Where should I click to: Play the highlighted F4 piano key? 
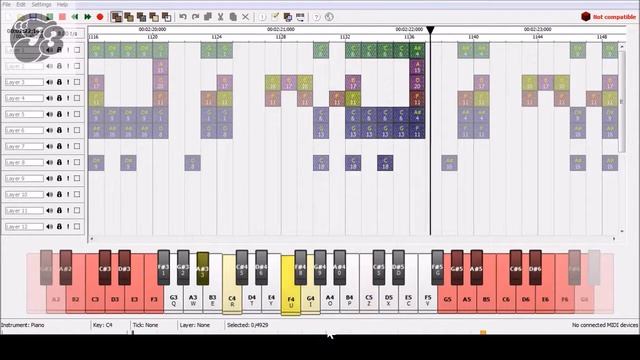pyautogui.click(x=291, y=300)
